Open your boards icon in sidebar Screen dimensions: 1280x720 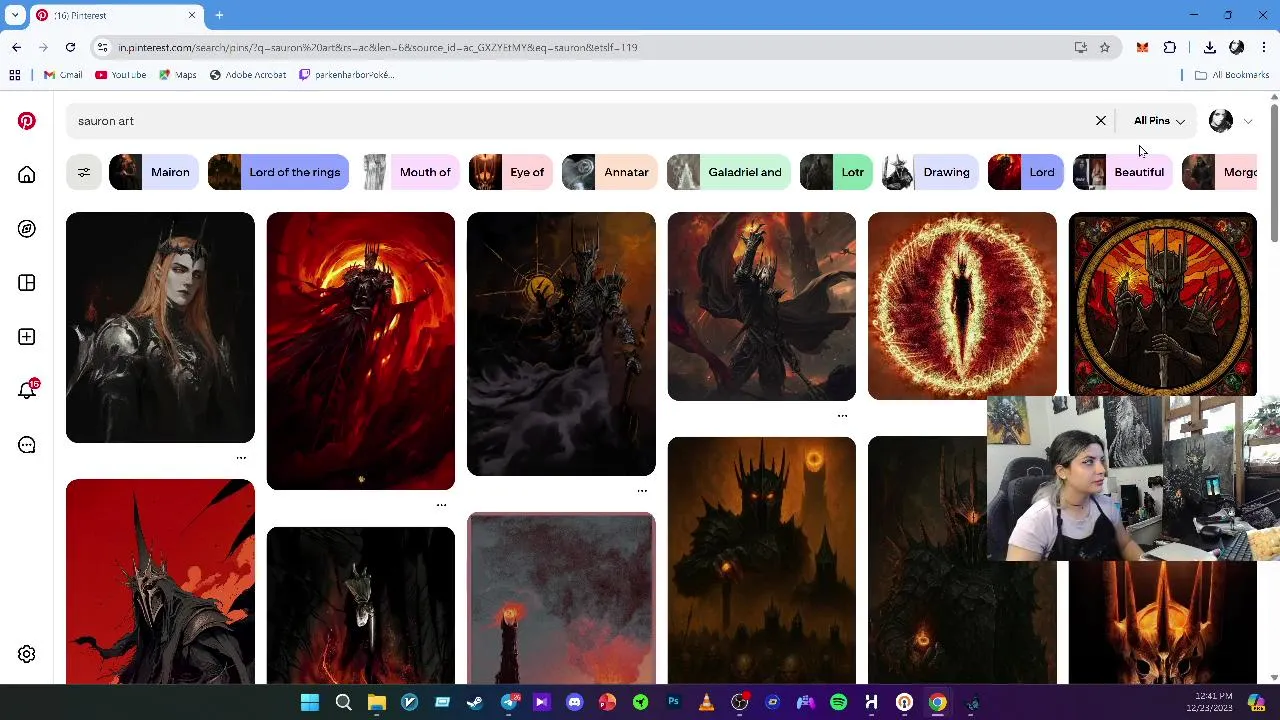pos(27,283)
